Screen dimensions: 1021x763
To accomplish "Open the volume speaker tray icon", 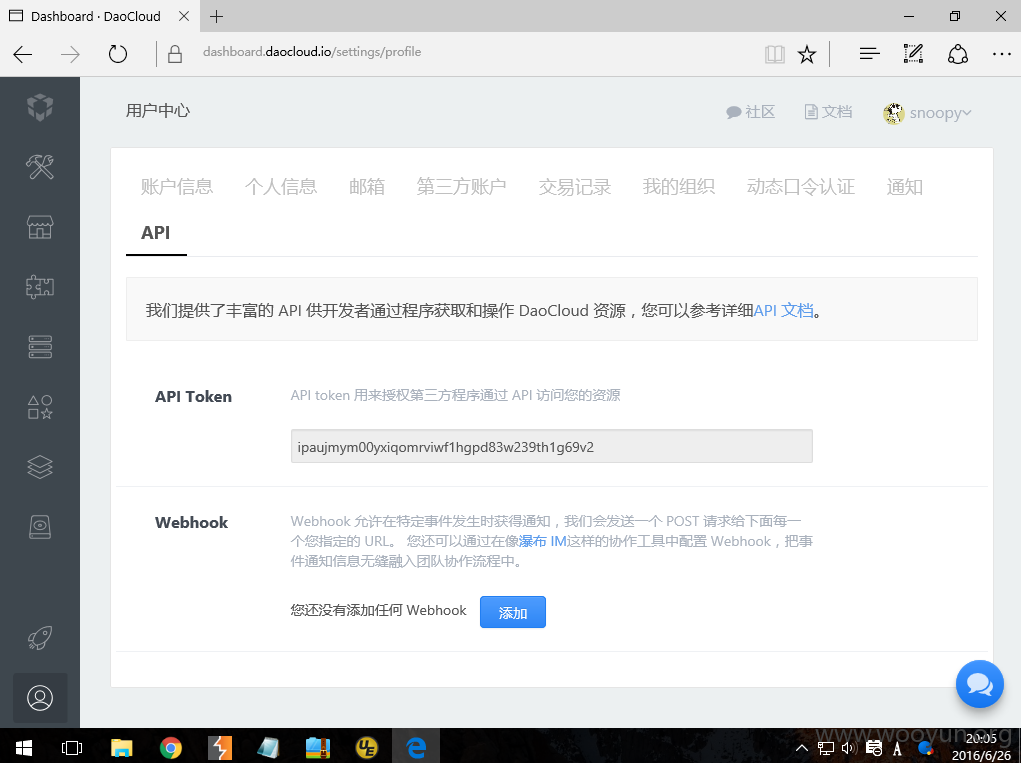I will point(848,749).
